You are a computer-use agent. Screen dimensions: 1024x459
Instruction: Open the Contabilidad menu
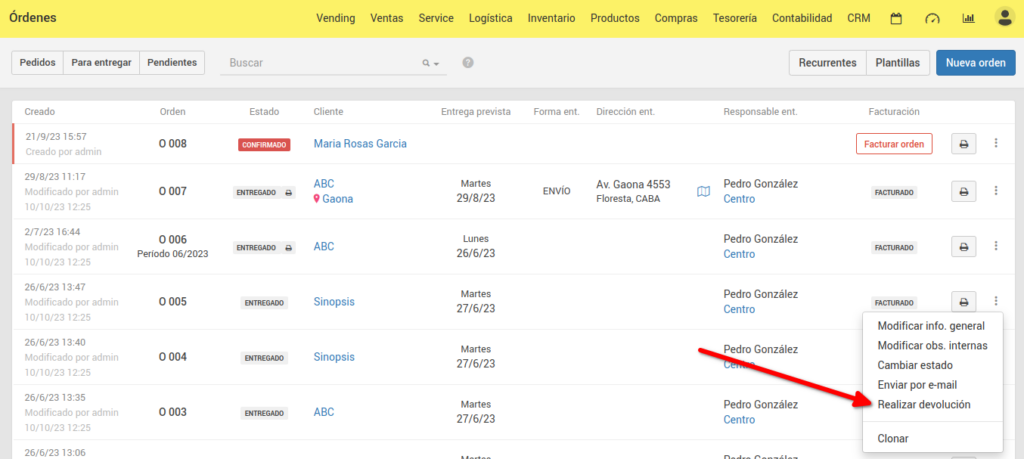pyautogui.click(x=802, y=18)
